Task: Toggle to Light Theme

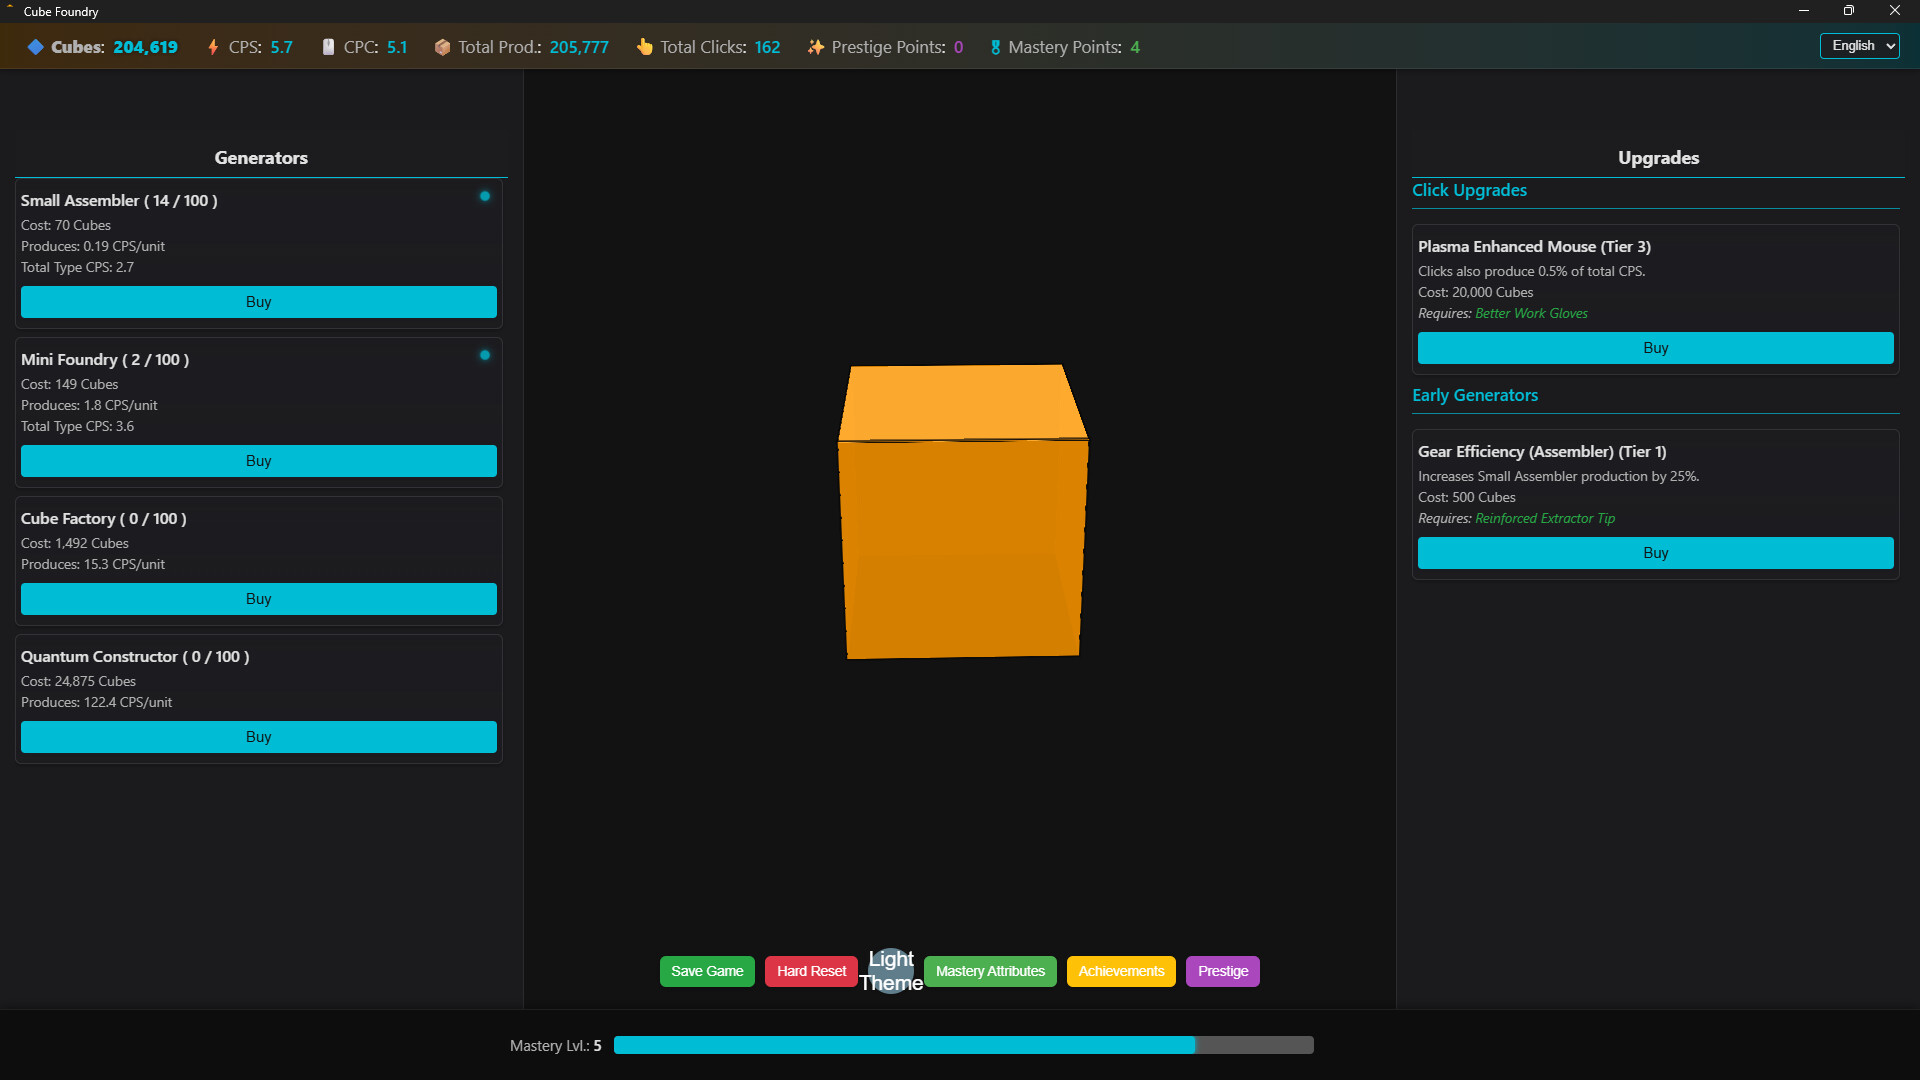Action: [890, 971]
